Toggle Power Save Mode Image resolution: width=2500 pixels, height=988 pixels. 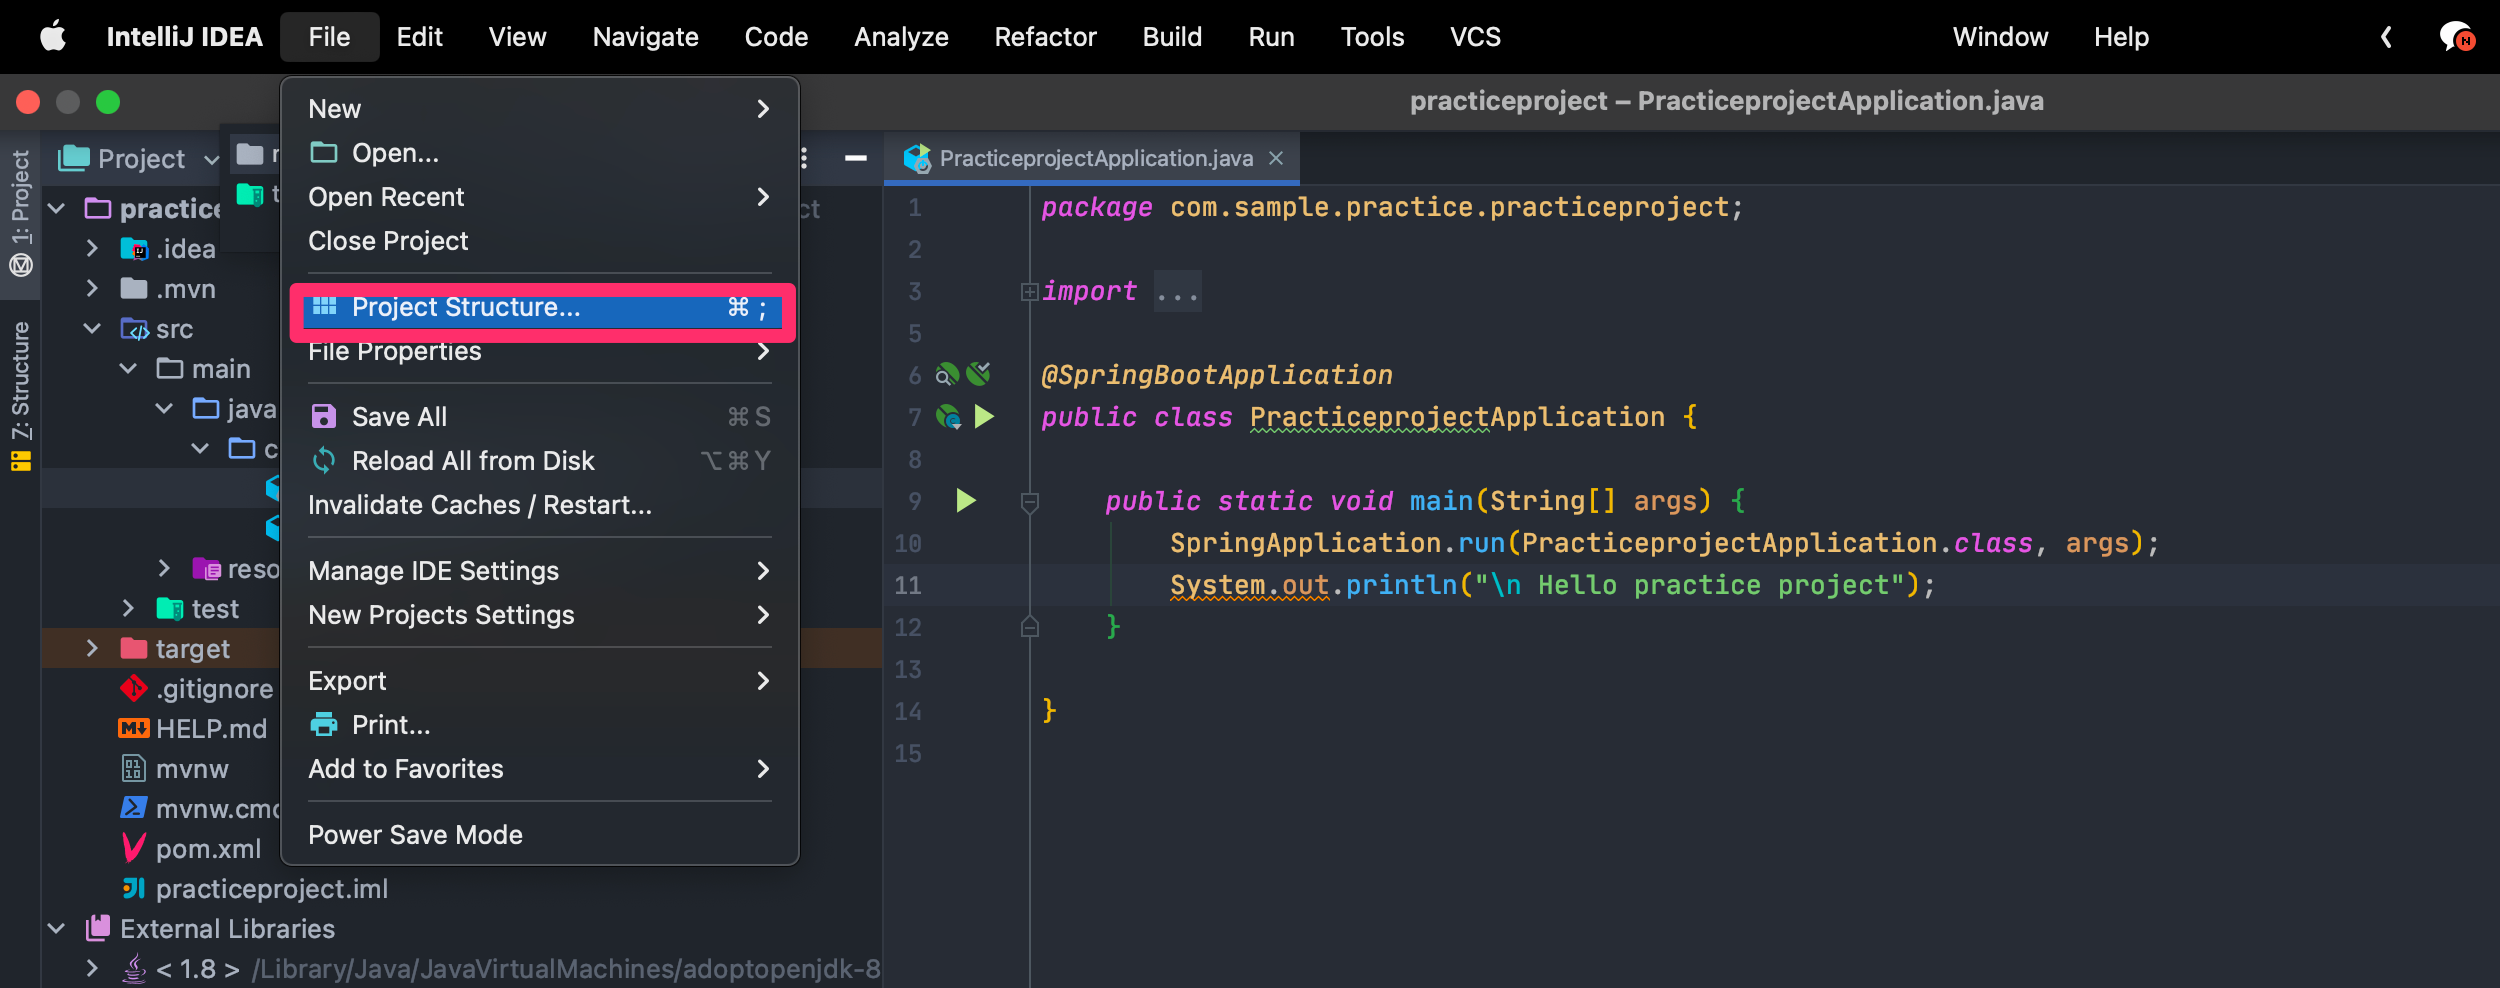pos(415,835)
